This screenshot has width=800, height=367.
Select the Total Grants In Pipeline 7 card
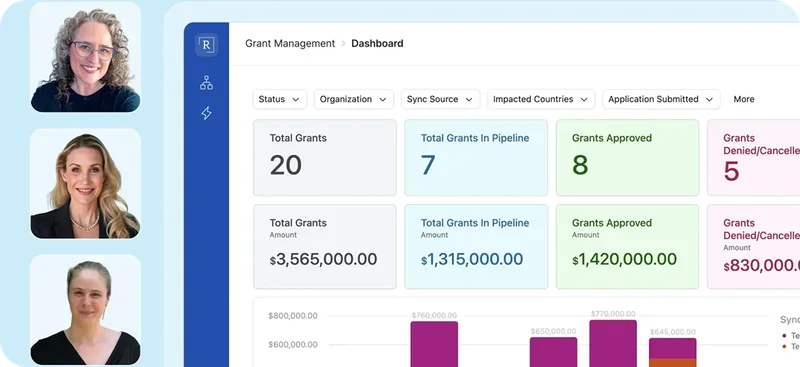[476, 158]
